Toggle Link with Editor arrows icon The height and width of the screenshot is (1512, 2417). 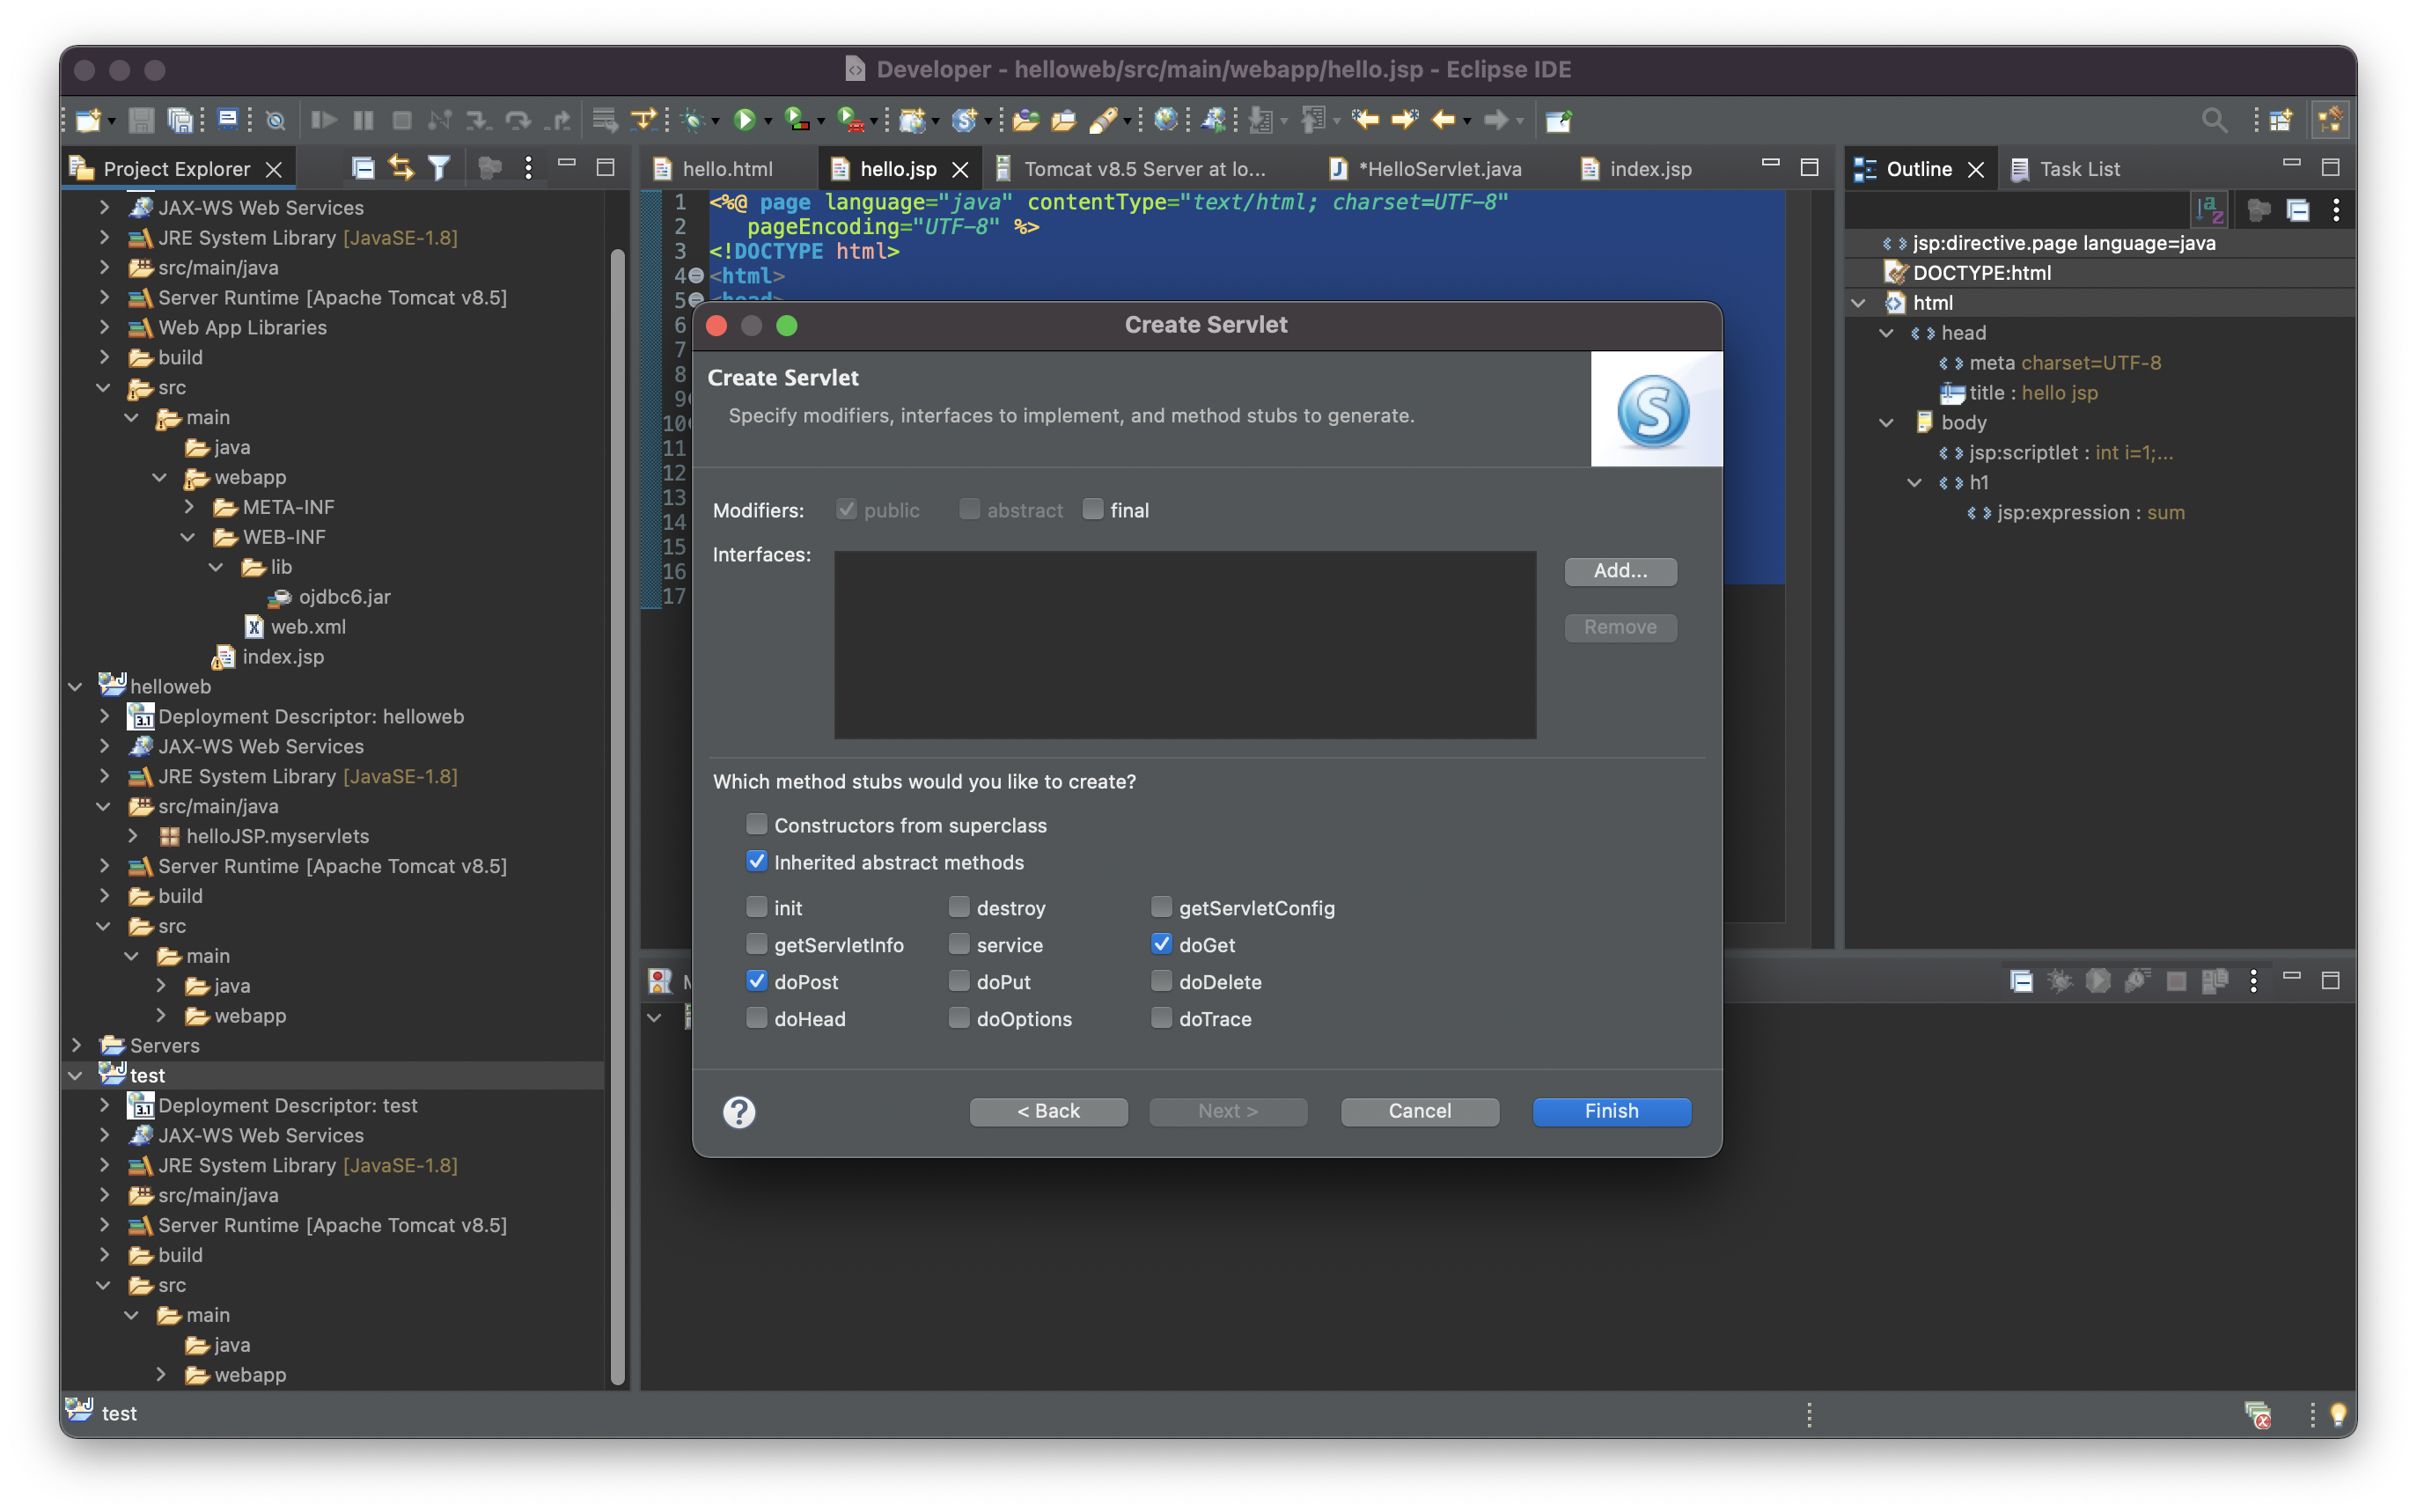pyautogui.click(x=401, y=168)
